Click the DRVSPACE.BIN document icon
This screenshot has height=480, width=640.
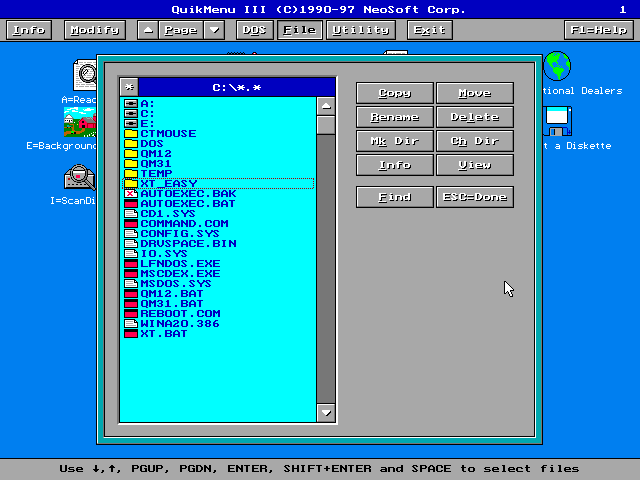131,244
